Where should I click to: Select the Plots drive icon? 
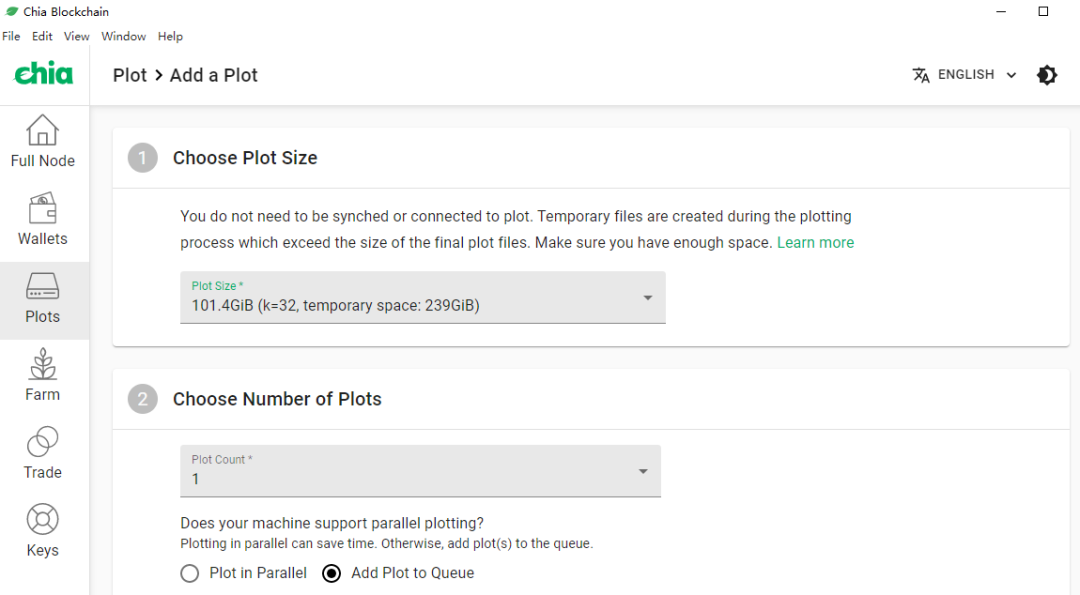click(43, 285)
